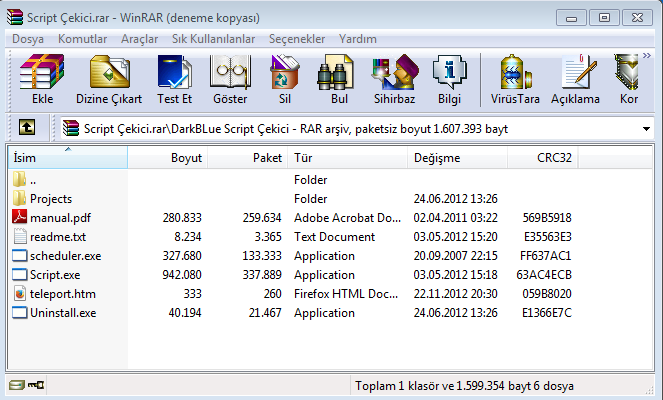Go up one folder level button
This screenshot has width=663, height=400.
(x=27, y=127)
